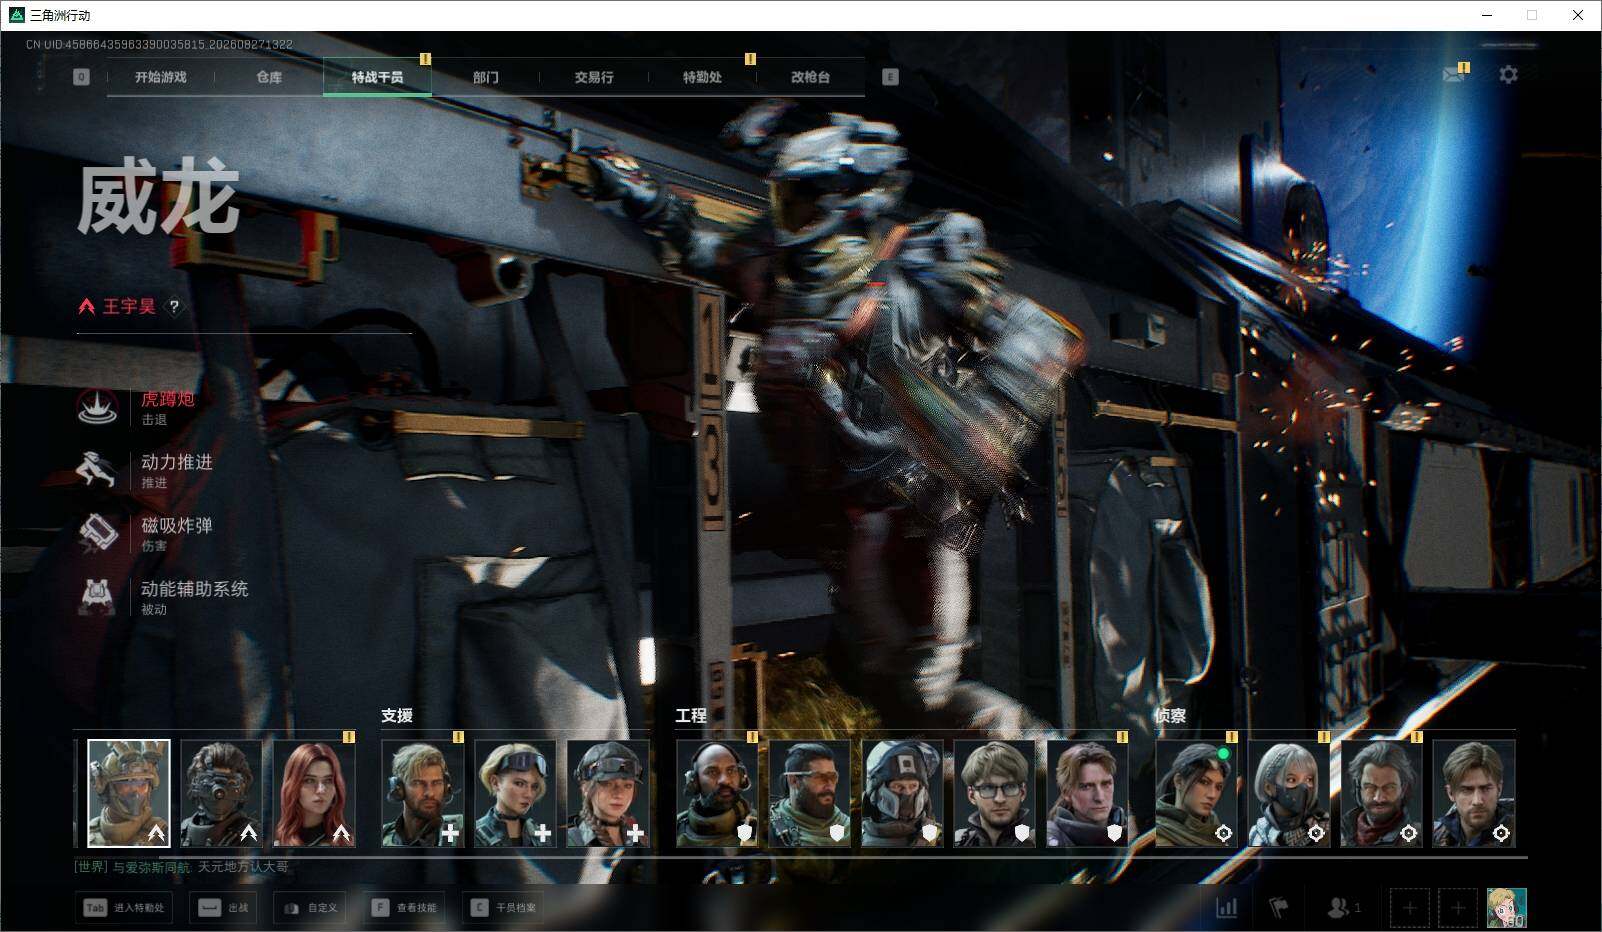Click the operator name 王宇昊
The height and width of the screenshot is (932, 1602).
129,307
